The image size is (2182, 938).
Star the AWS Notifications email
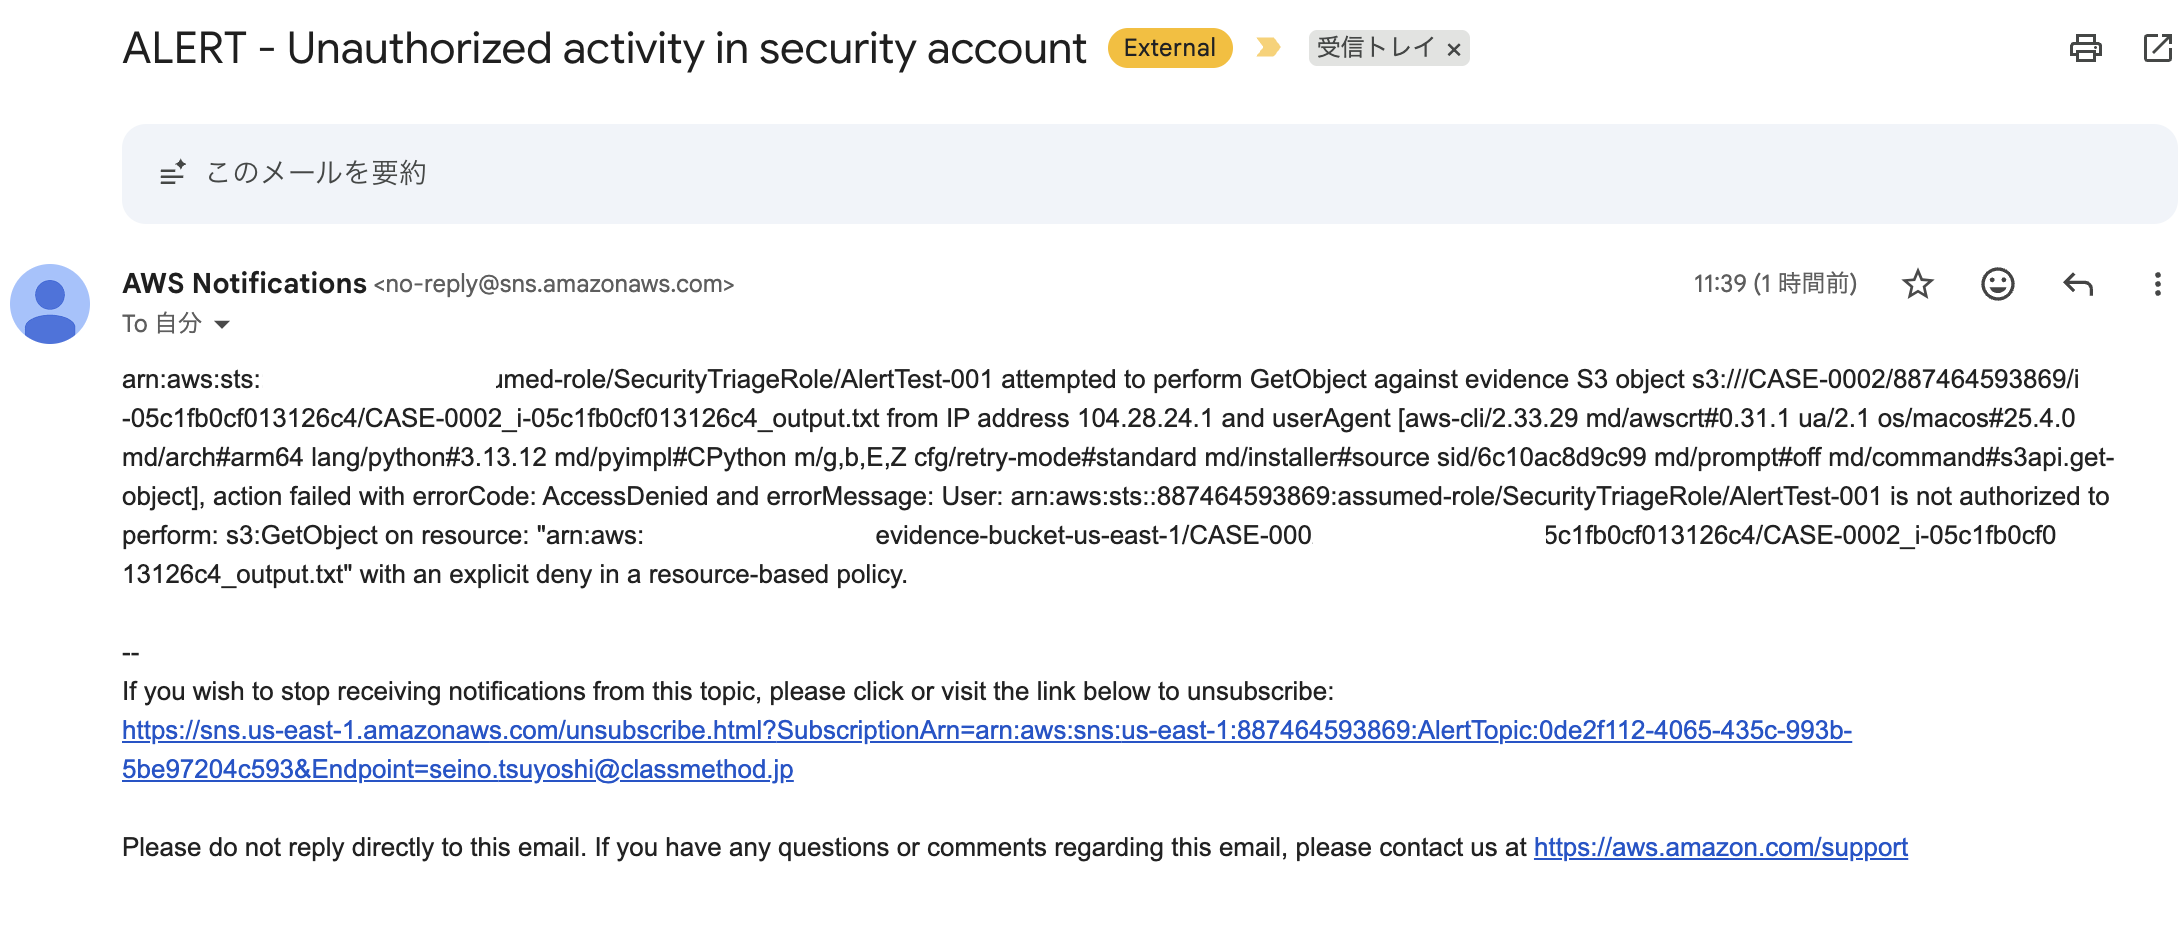[1917, 285]
